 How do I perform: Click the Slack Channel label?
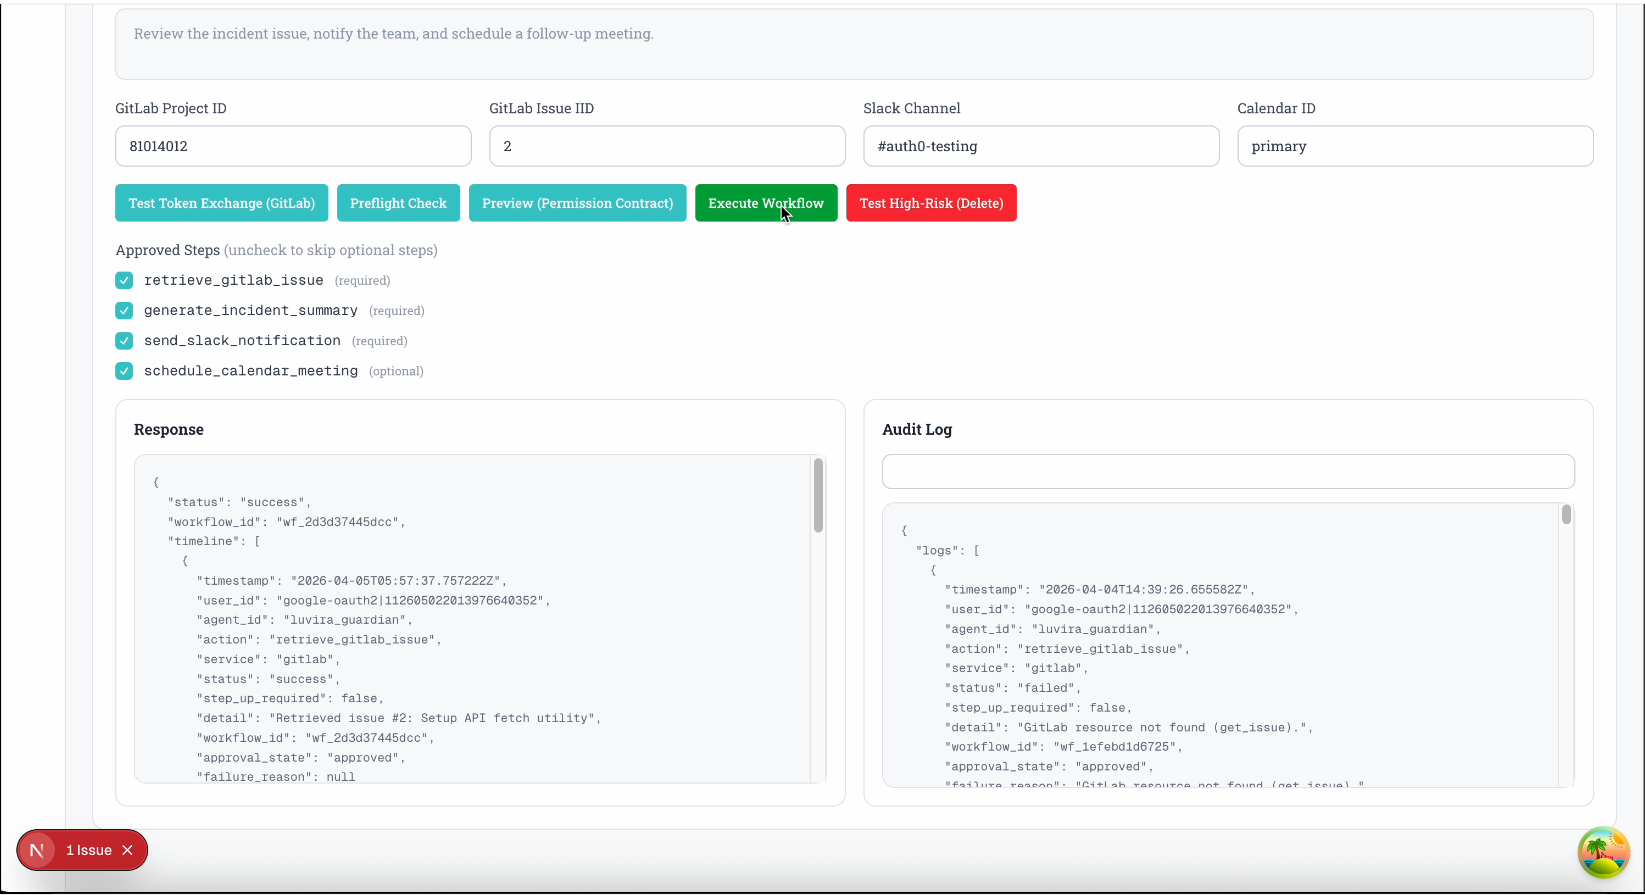pyautogui.click(x=912, y=108)
